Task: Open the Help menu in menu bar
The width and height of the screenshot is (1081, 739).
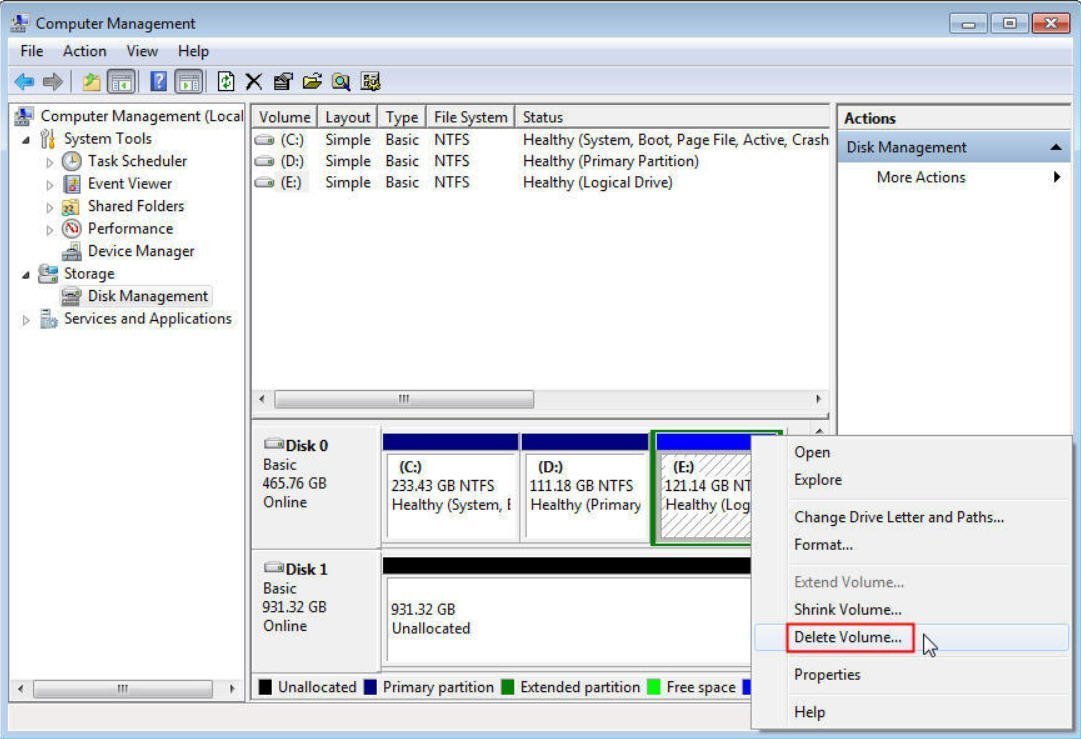Action: [x=193, y=51]
